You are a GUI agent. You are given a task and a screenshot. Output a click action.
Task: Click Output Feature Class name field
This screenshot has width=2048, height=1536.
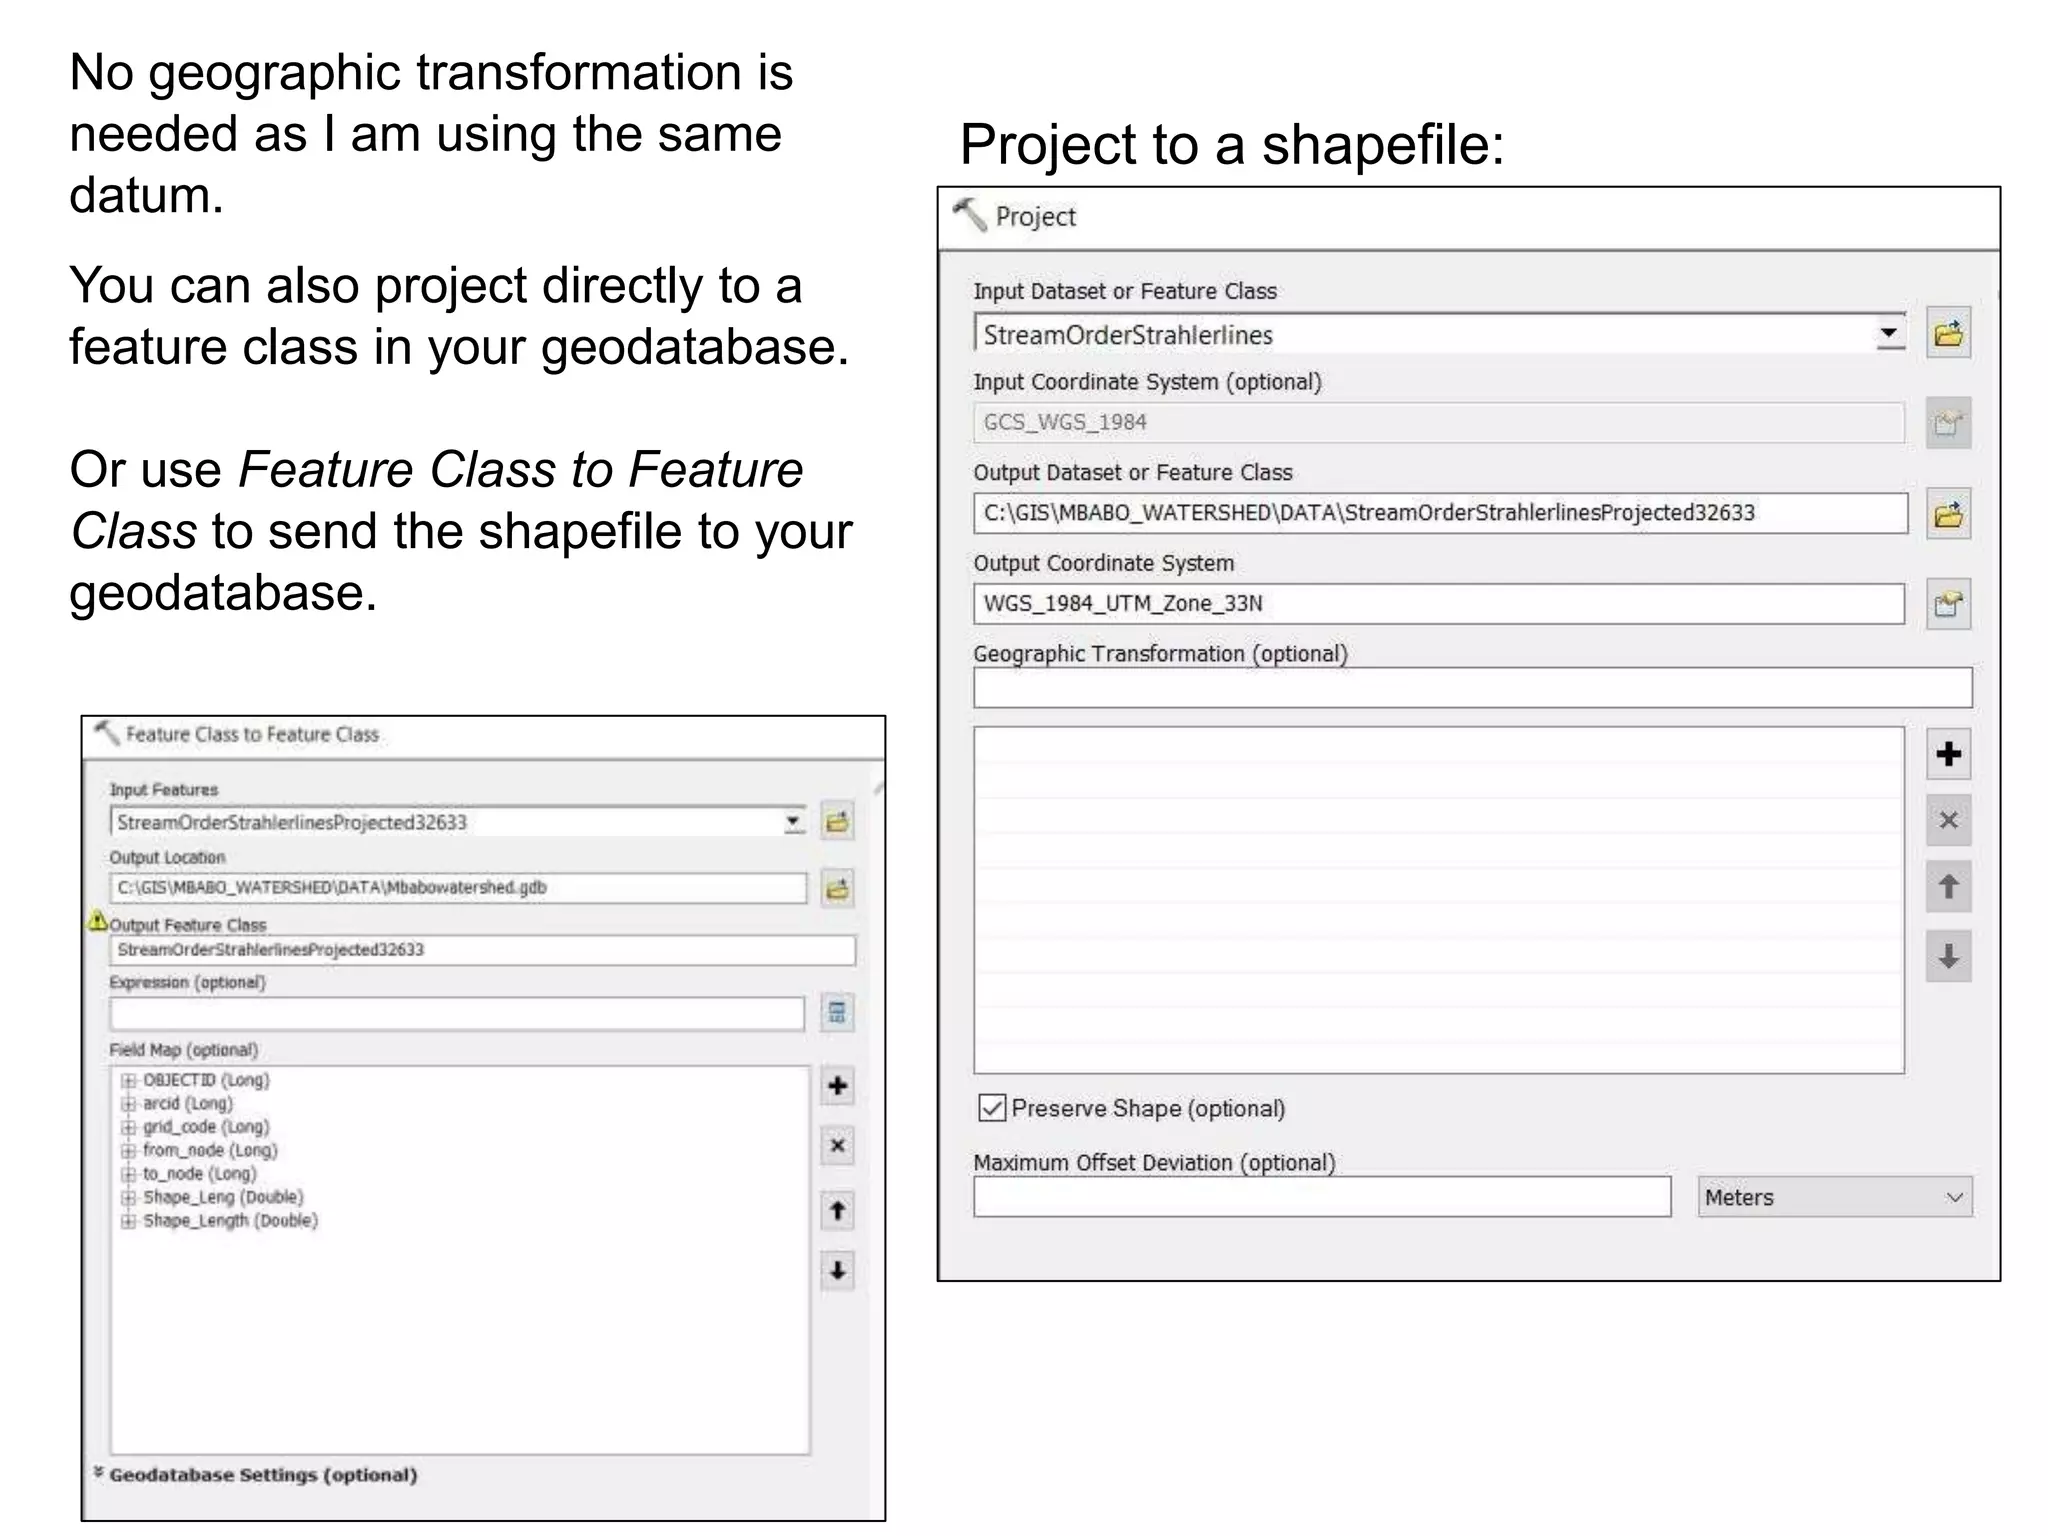(483, 950)
